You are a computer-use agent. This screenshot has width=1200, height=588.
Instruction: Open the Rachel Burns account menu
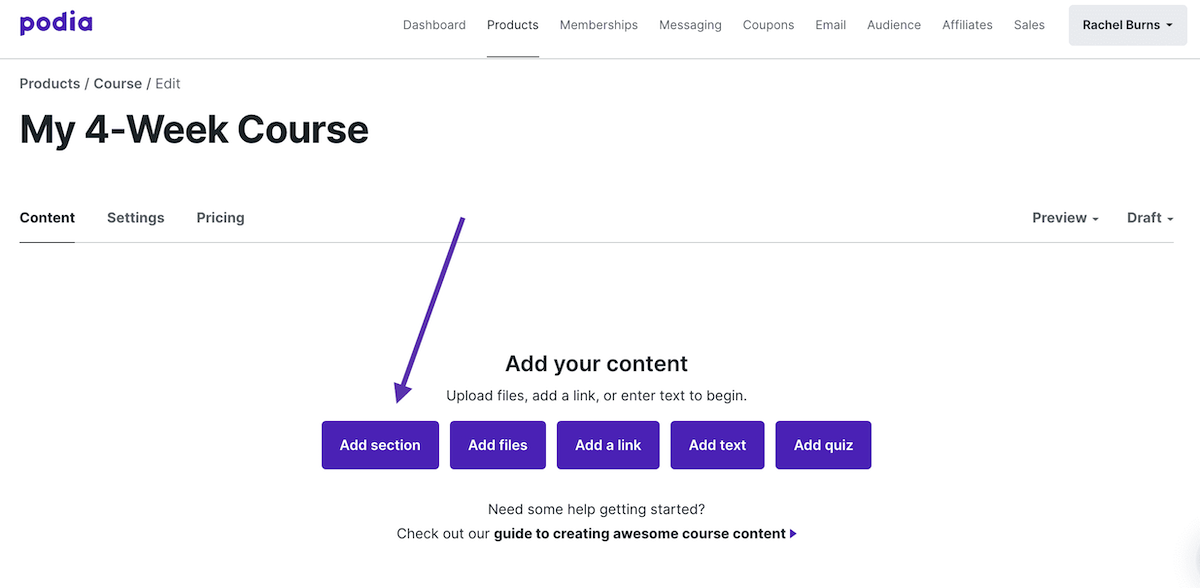tap(1127, 24)
